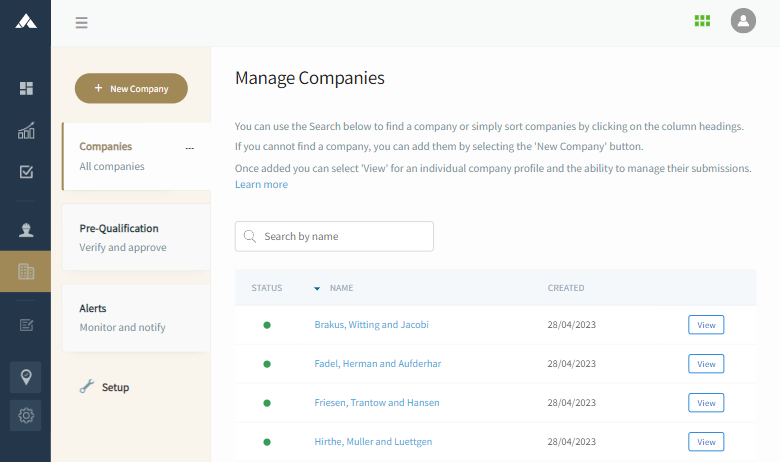Open the settings gear icon in sidebar
The image size is (780, 462).
26,415
